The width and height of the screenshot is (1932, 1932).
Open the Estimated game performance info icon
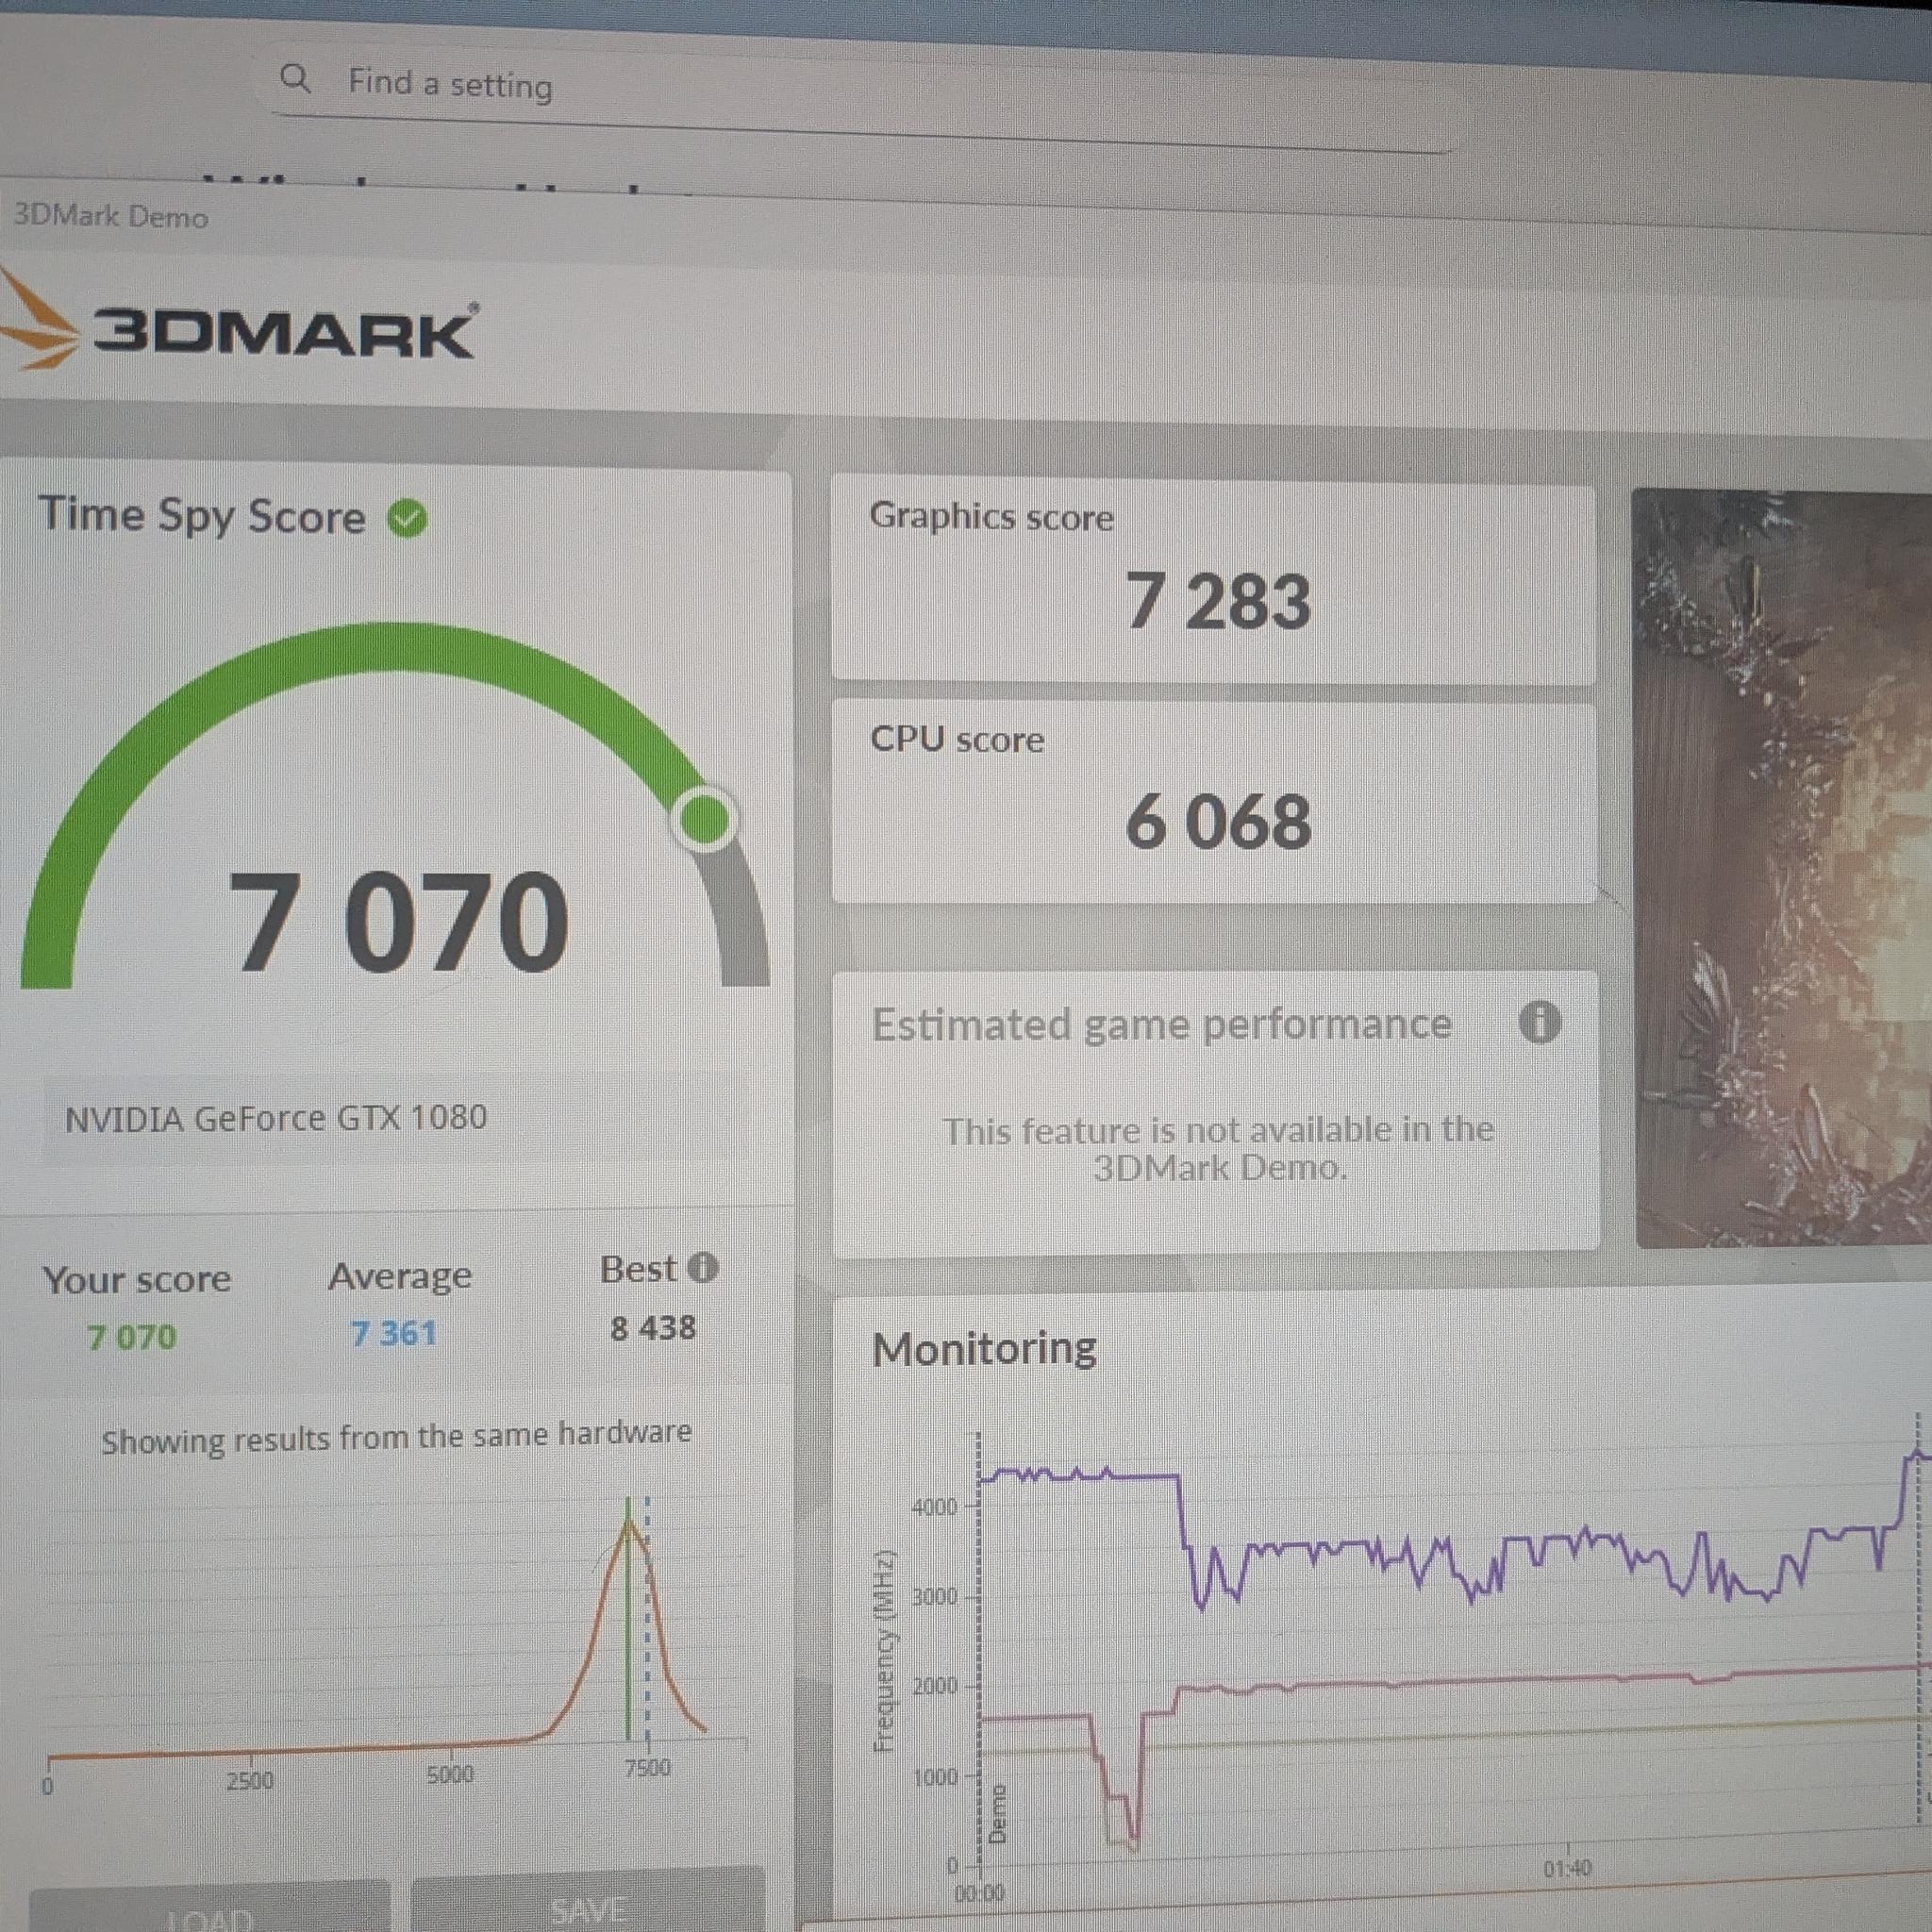point(1539,1022)
